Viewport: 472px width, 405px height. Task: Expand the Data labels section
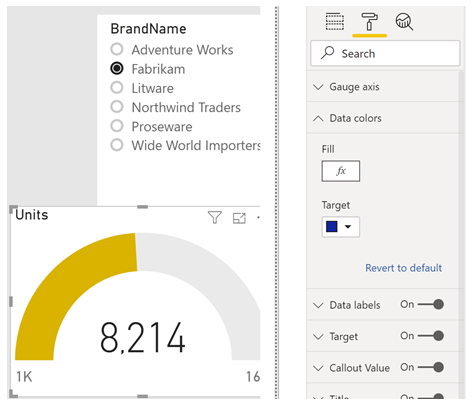(318, 305)
